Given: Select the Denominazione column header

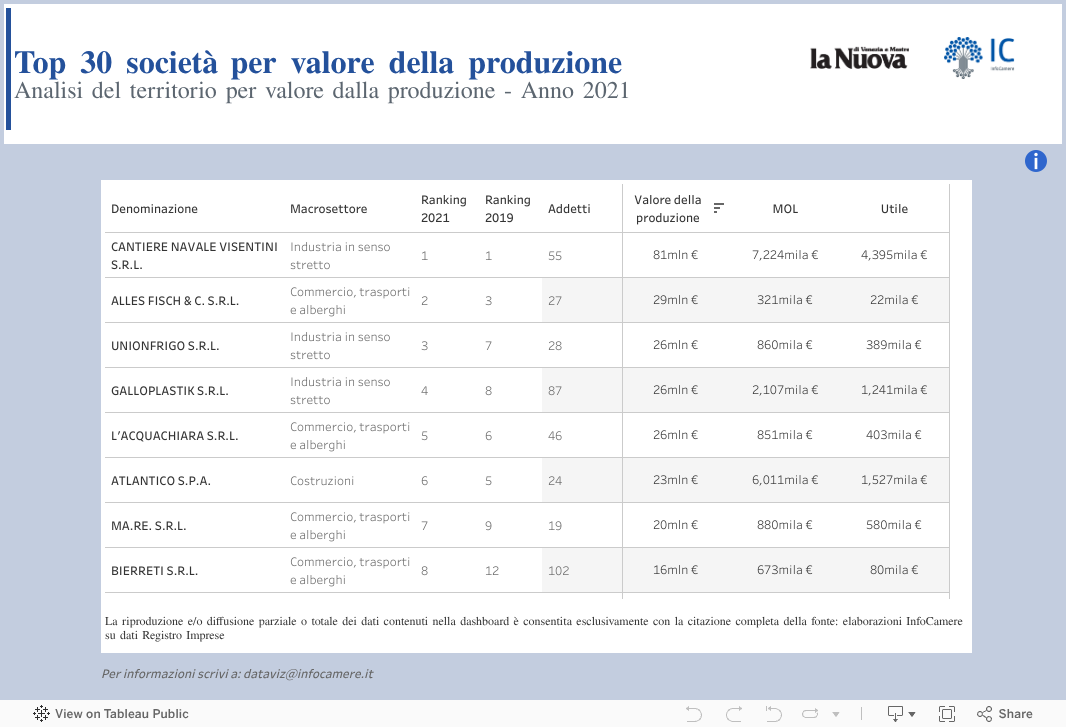Looking at the screenshot, I should (154, 209).
